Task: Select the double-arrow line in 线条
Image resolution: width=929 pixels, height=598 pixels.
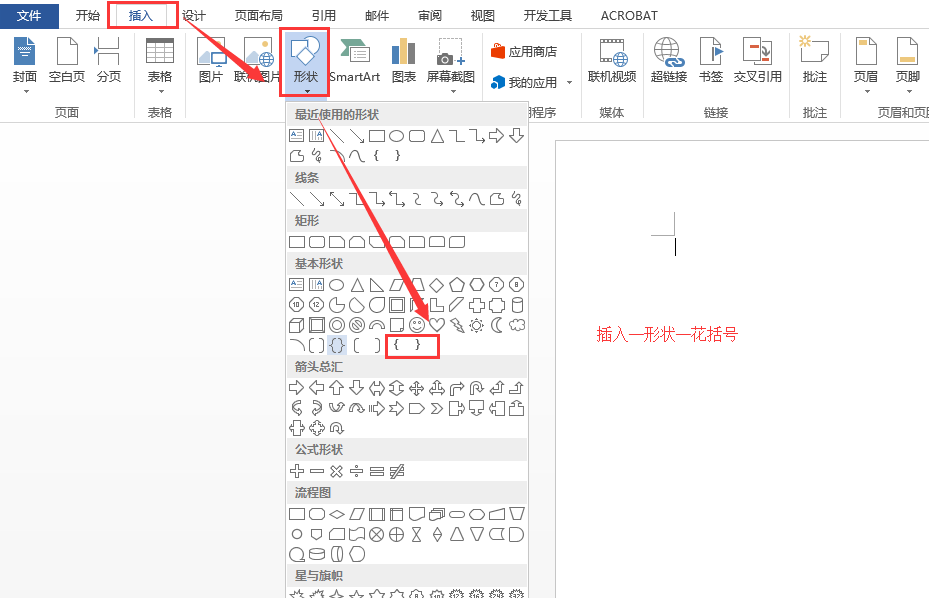Action: point(337,199)
